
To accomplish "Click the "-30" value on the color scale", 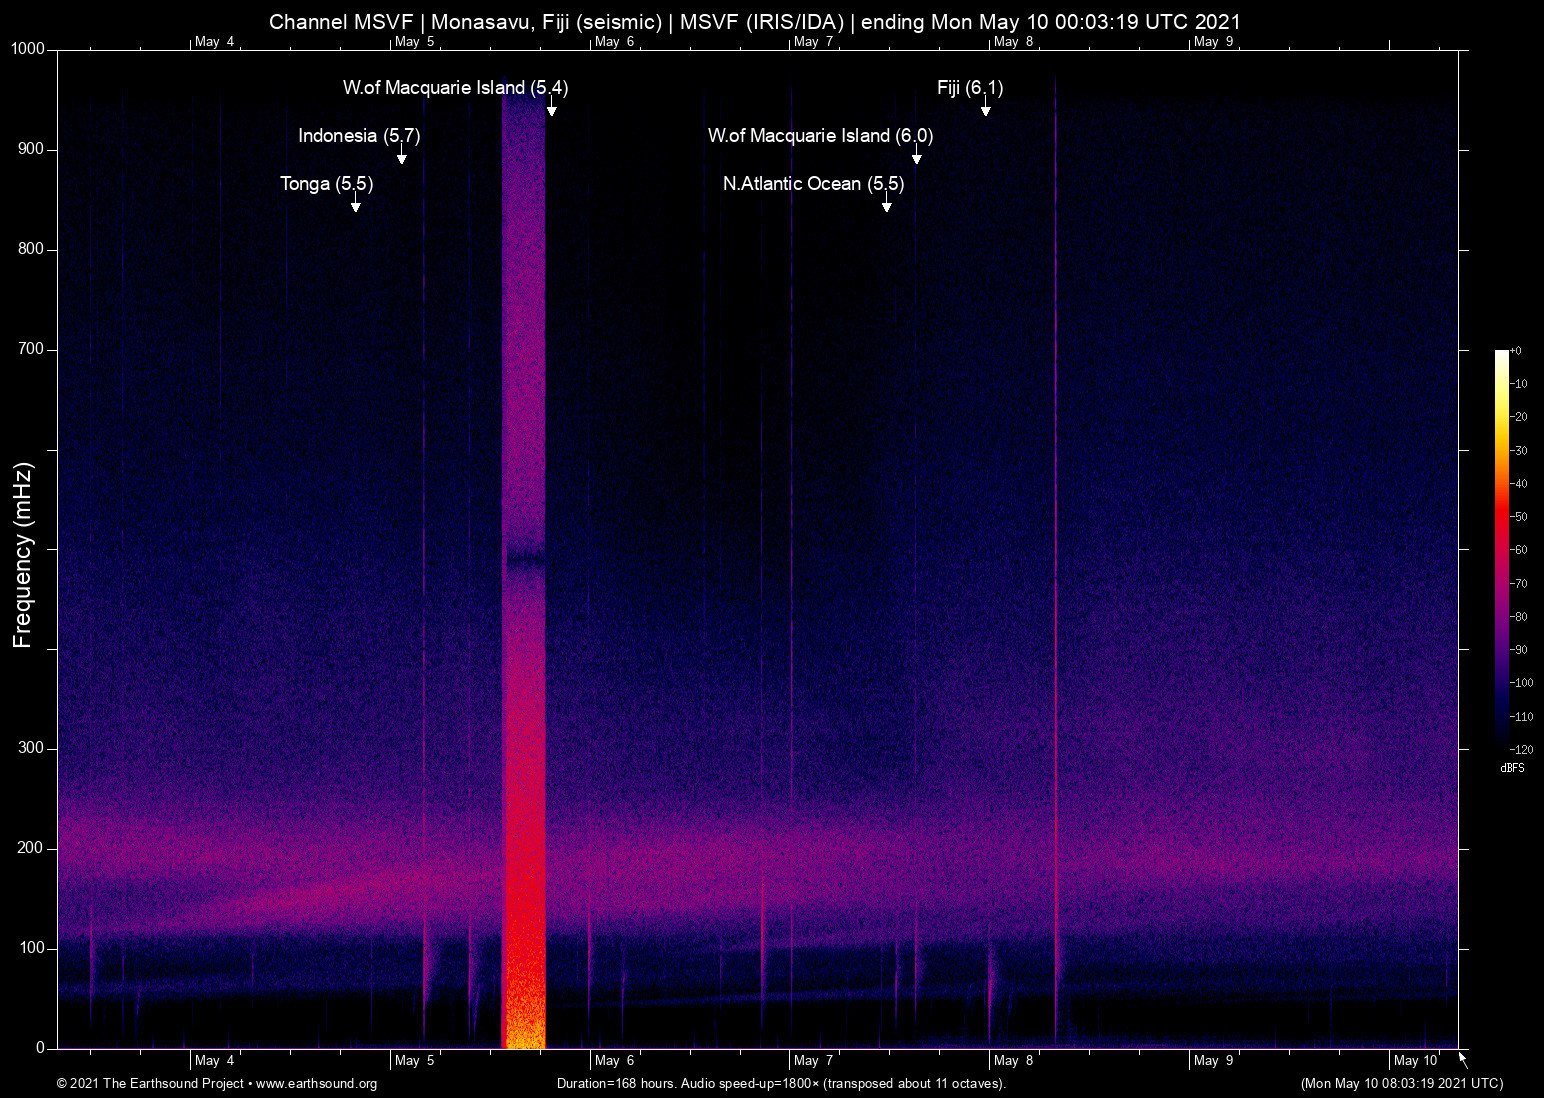I will 1518,451.
